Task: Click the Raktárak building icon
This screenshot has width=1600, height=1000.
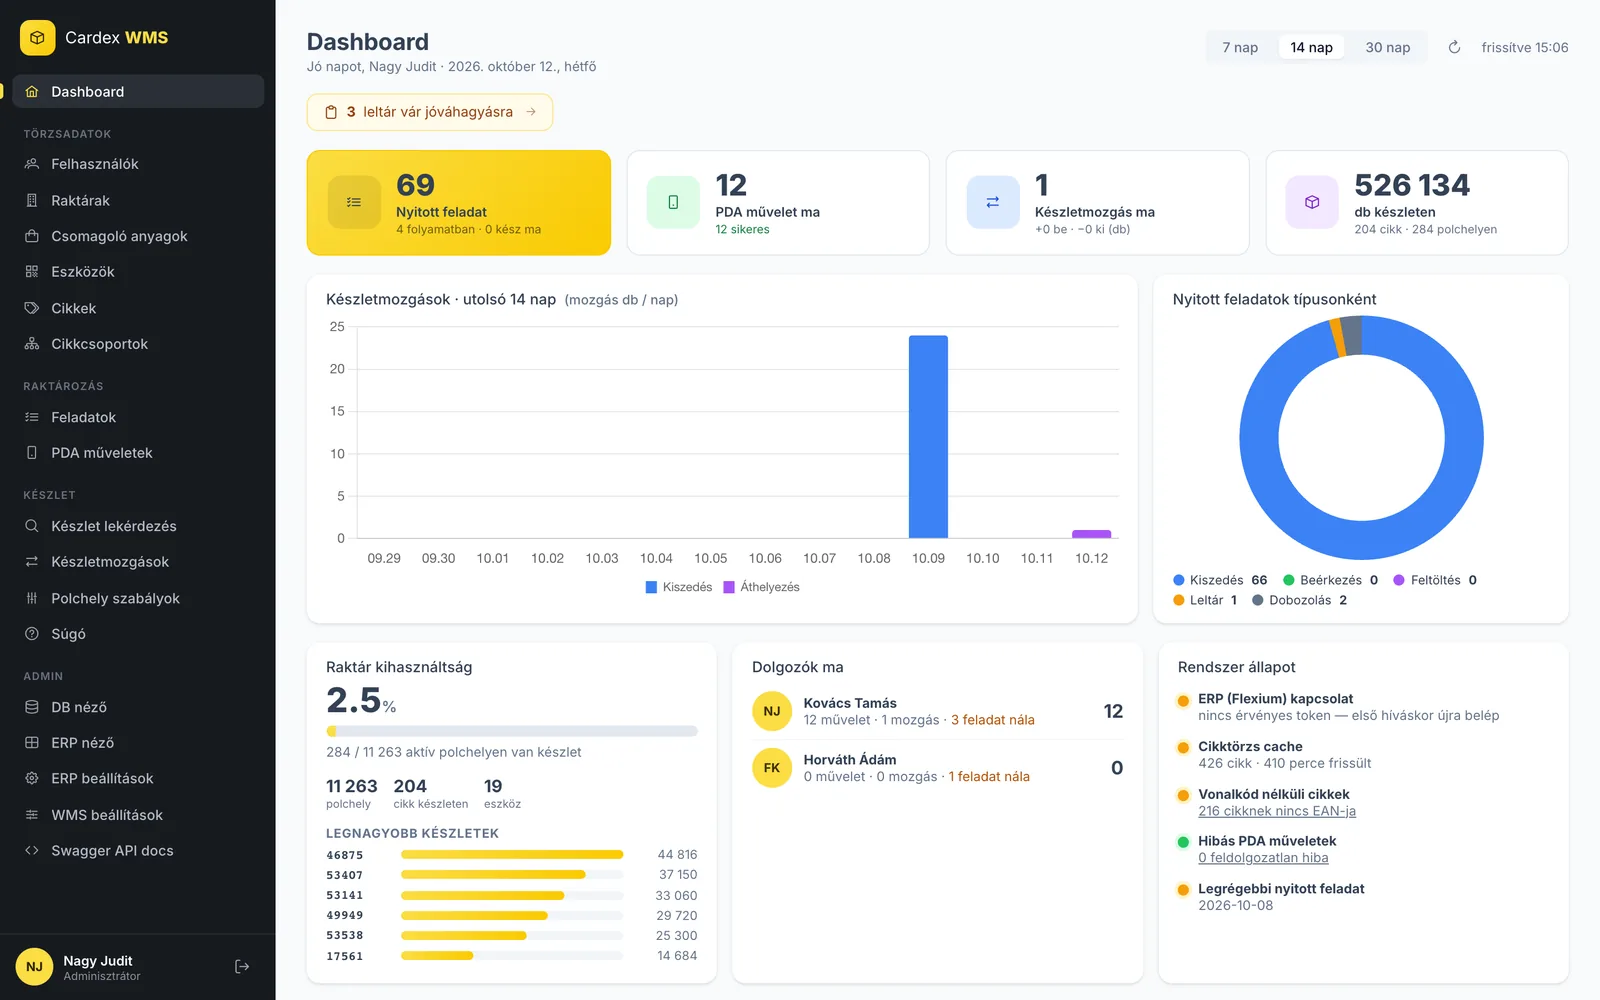Action: point(32,200)
